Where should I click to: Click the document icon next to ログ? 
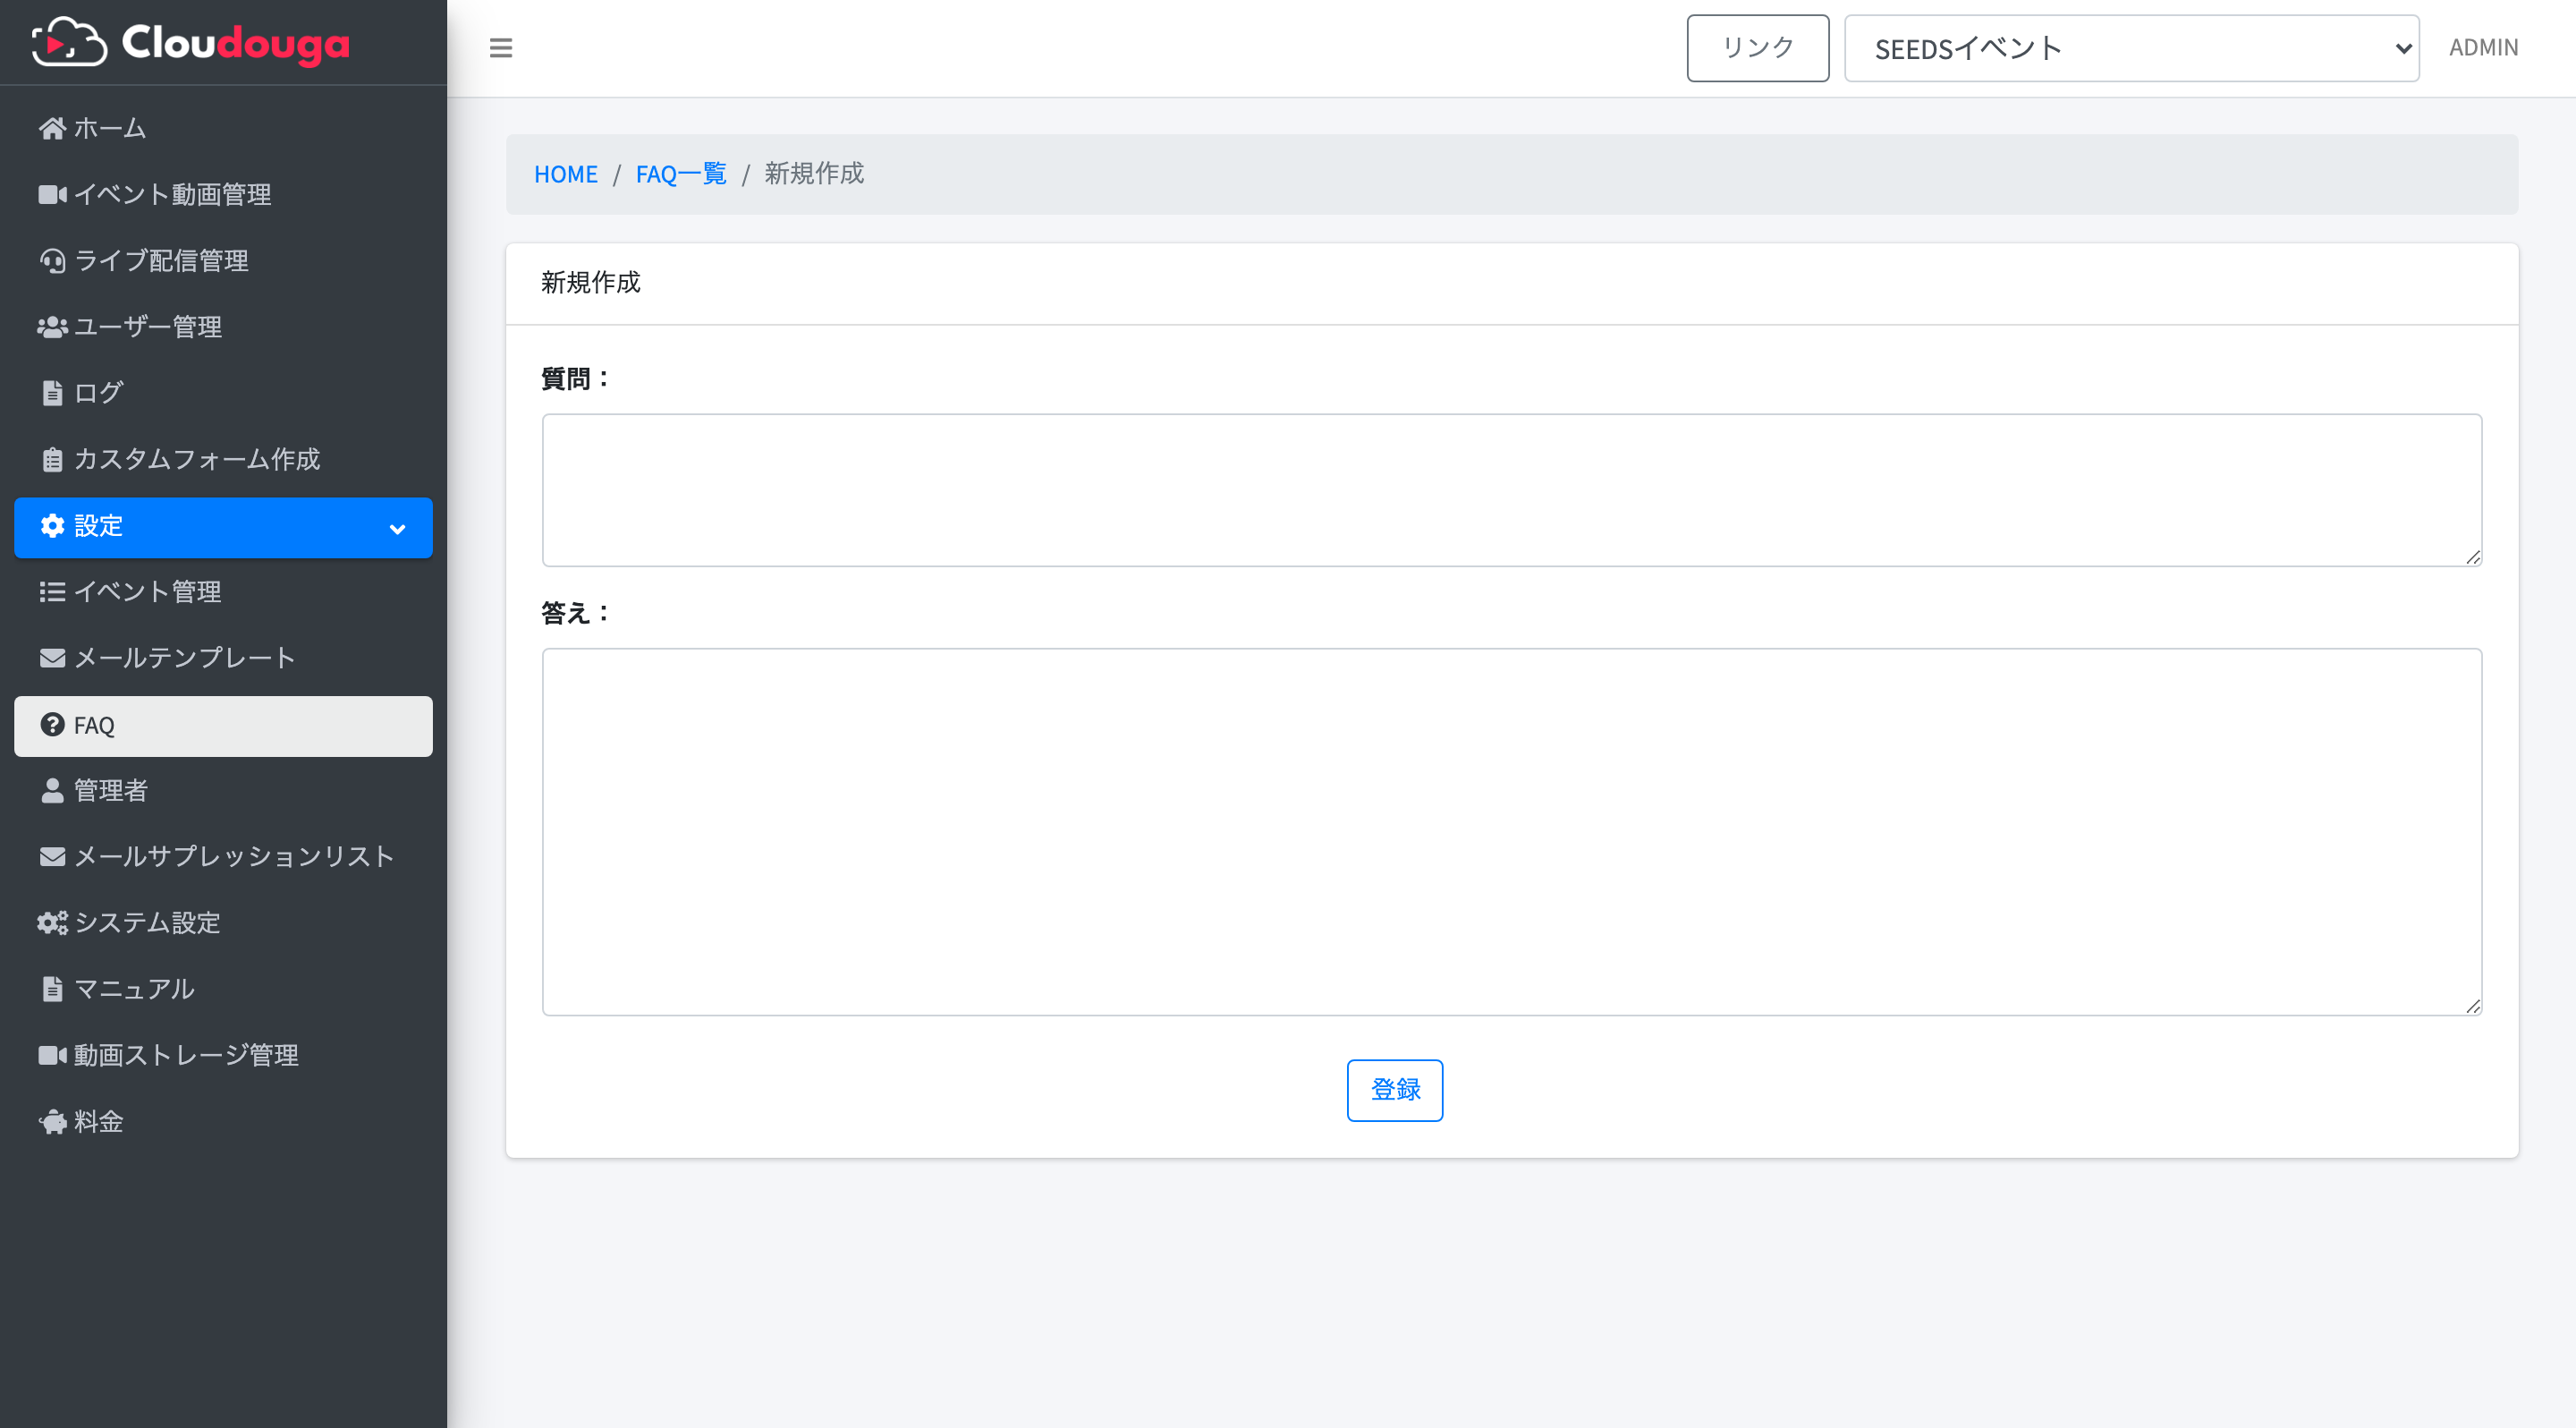(x=52, y=393)
